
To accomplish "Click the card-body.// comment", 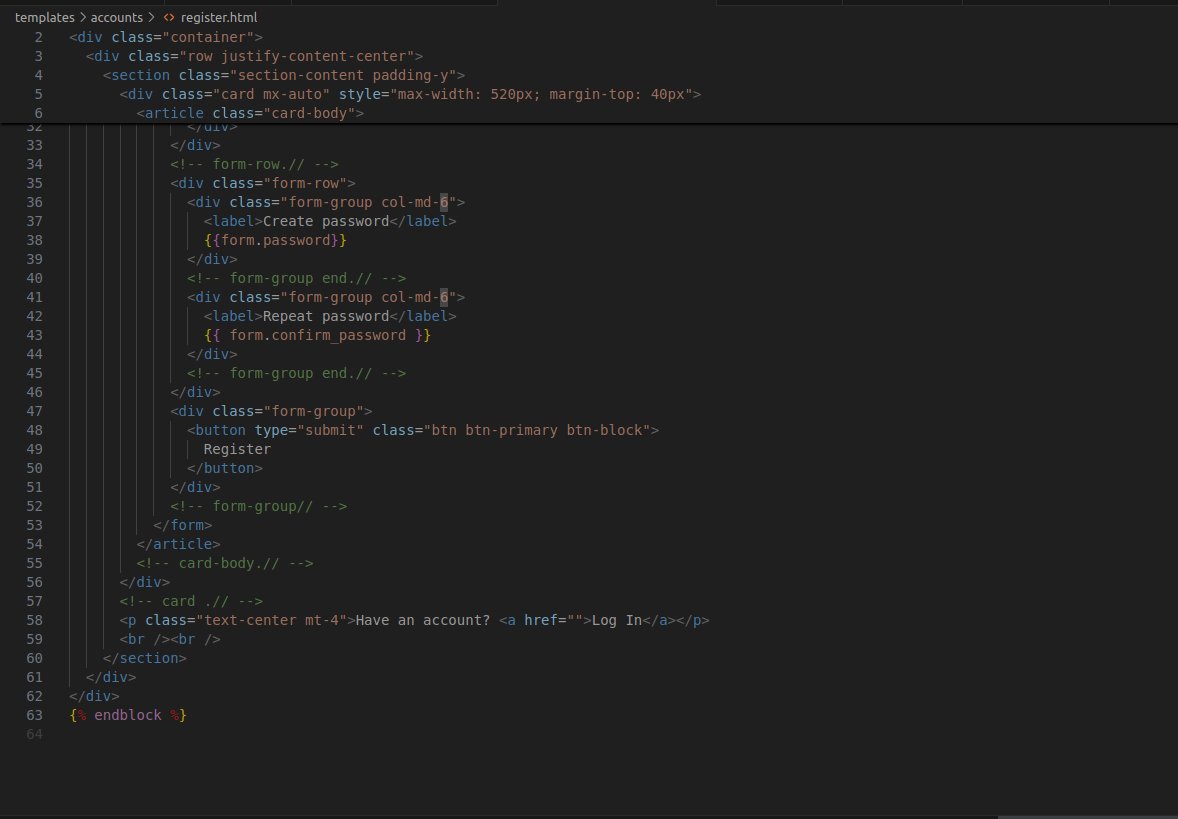I will [225, 563].
